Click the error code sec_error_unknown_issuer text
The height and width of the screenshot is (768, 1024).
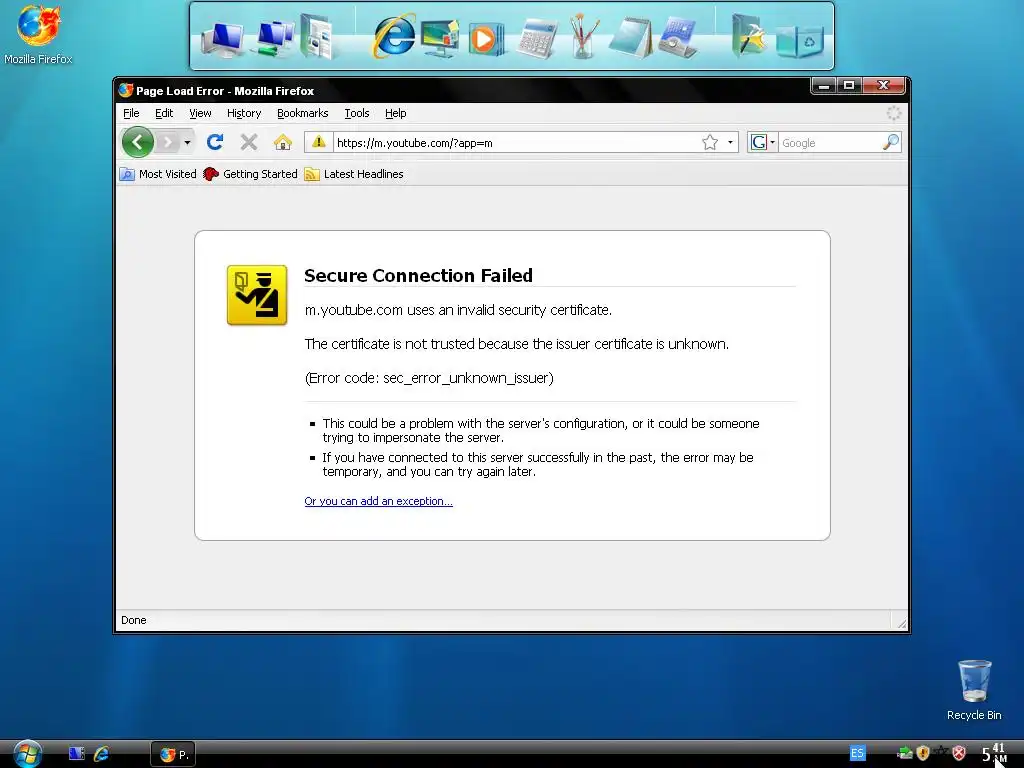click(x=429, y=378)
